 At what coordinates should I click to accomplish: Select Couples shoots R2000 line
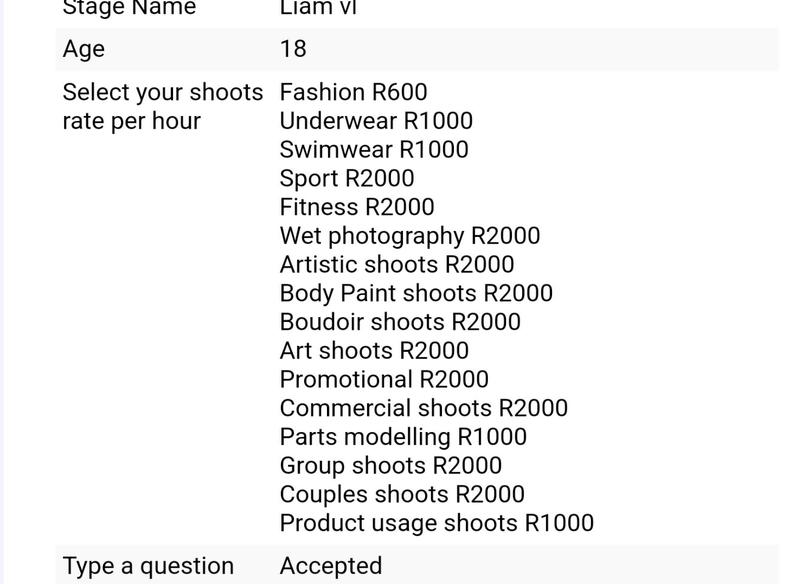[403, 494]
